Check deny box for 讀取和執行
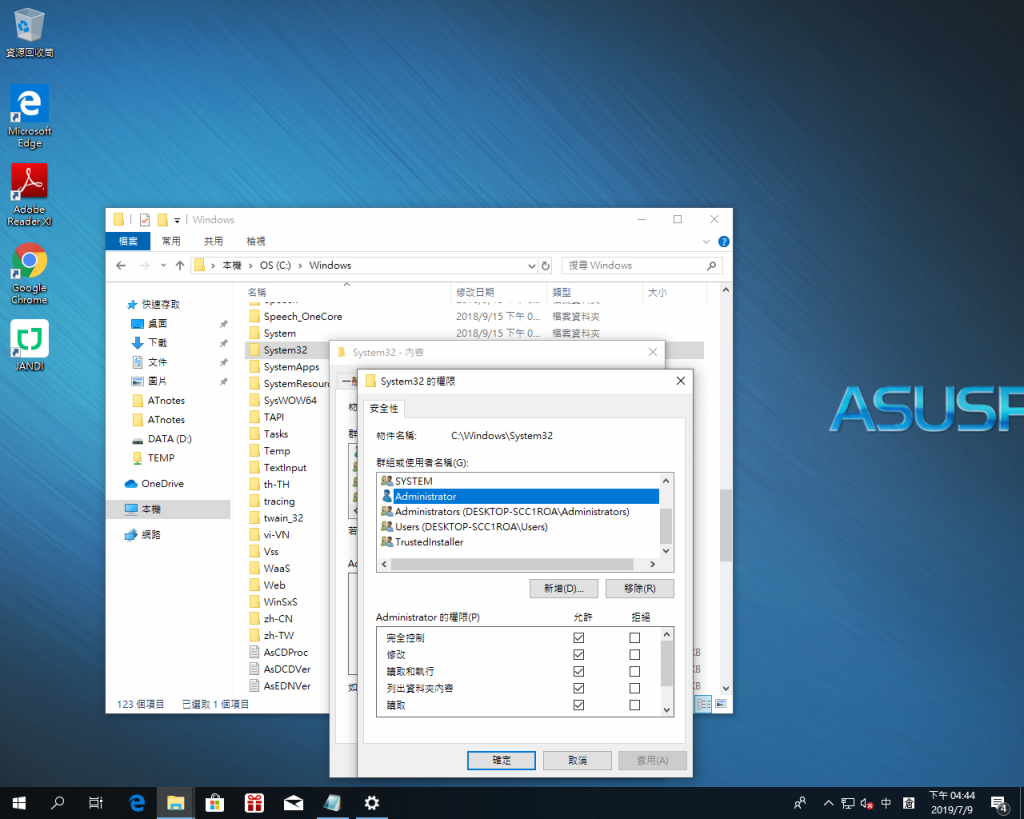The height and width of the screenshot is (819, 1024). click(x=635, y=671)
